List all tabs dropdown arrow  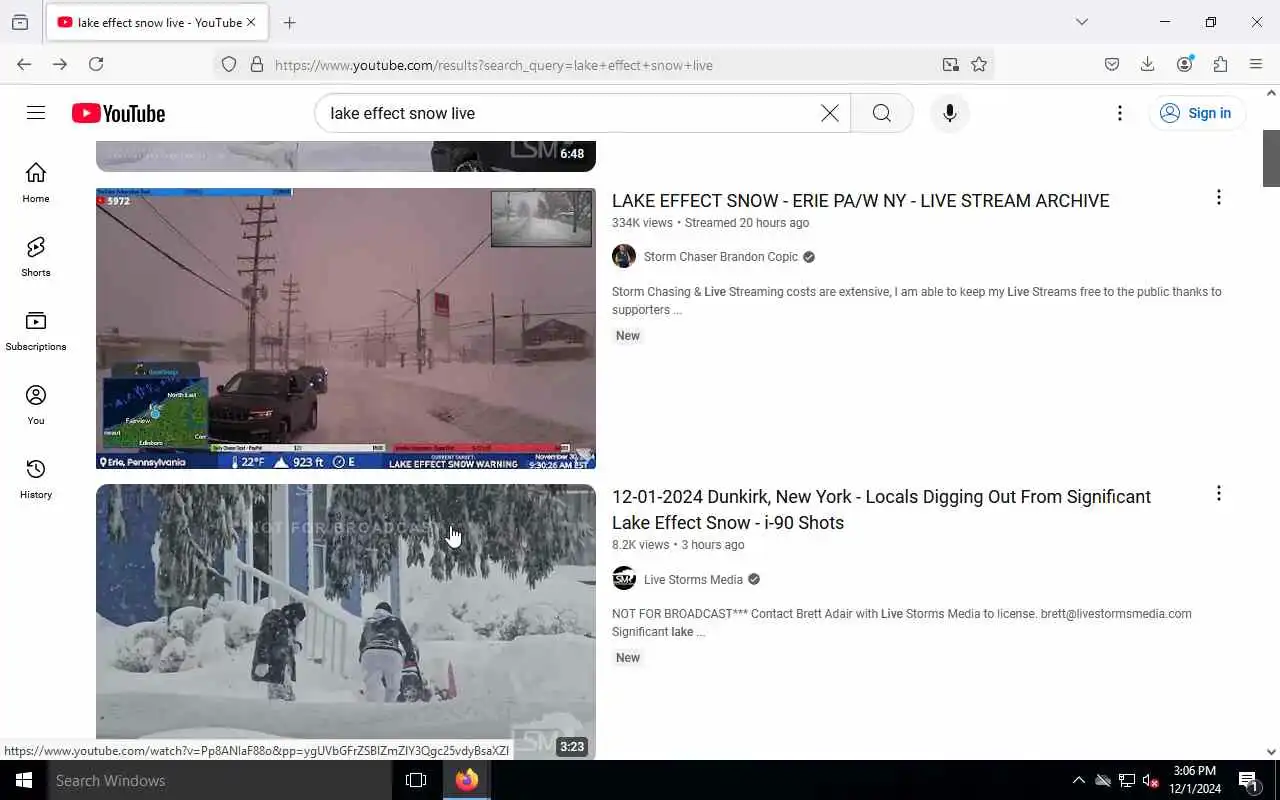(1082, 22)
